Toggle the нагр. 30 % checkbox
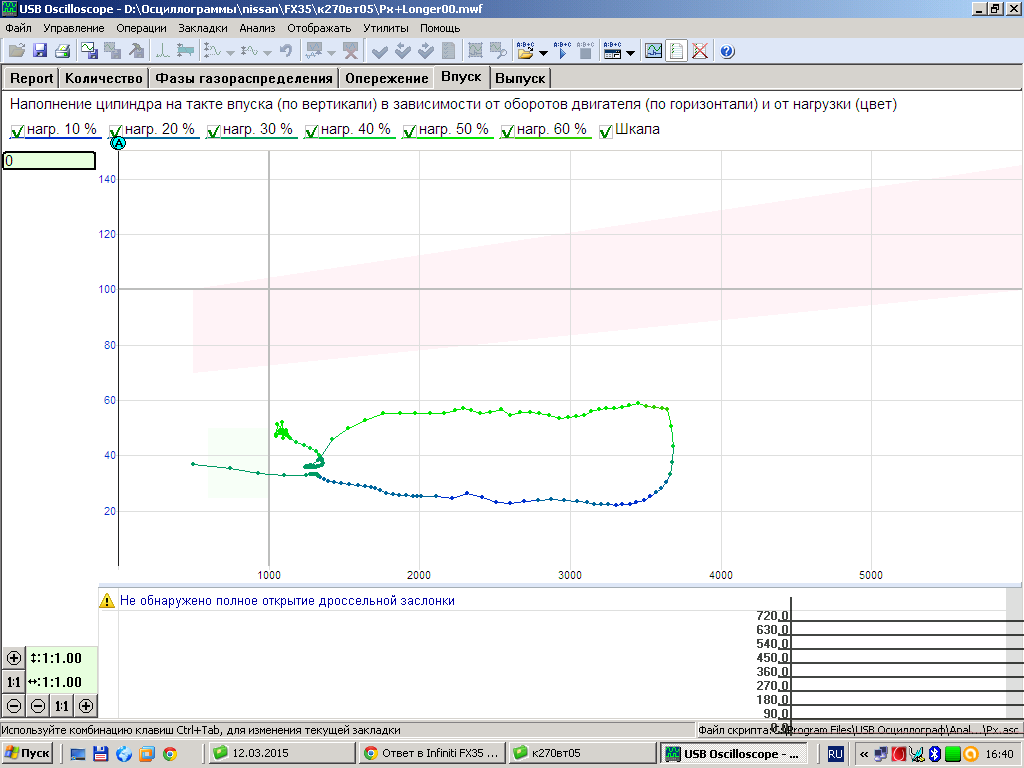 tap(214, 131)
